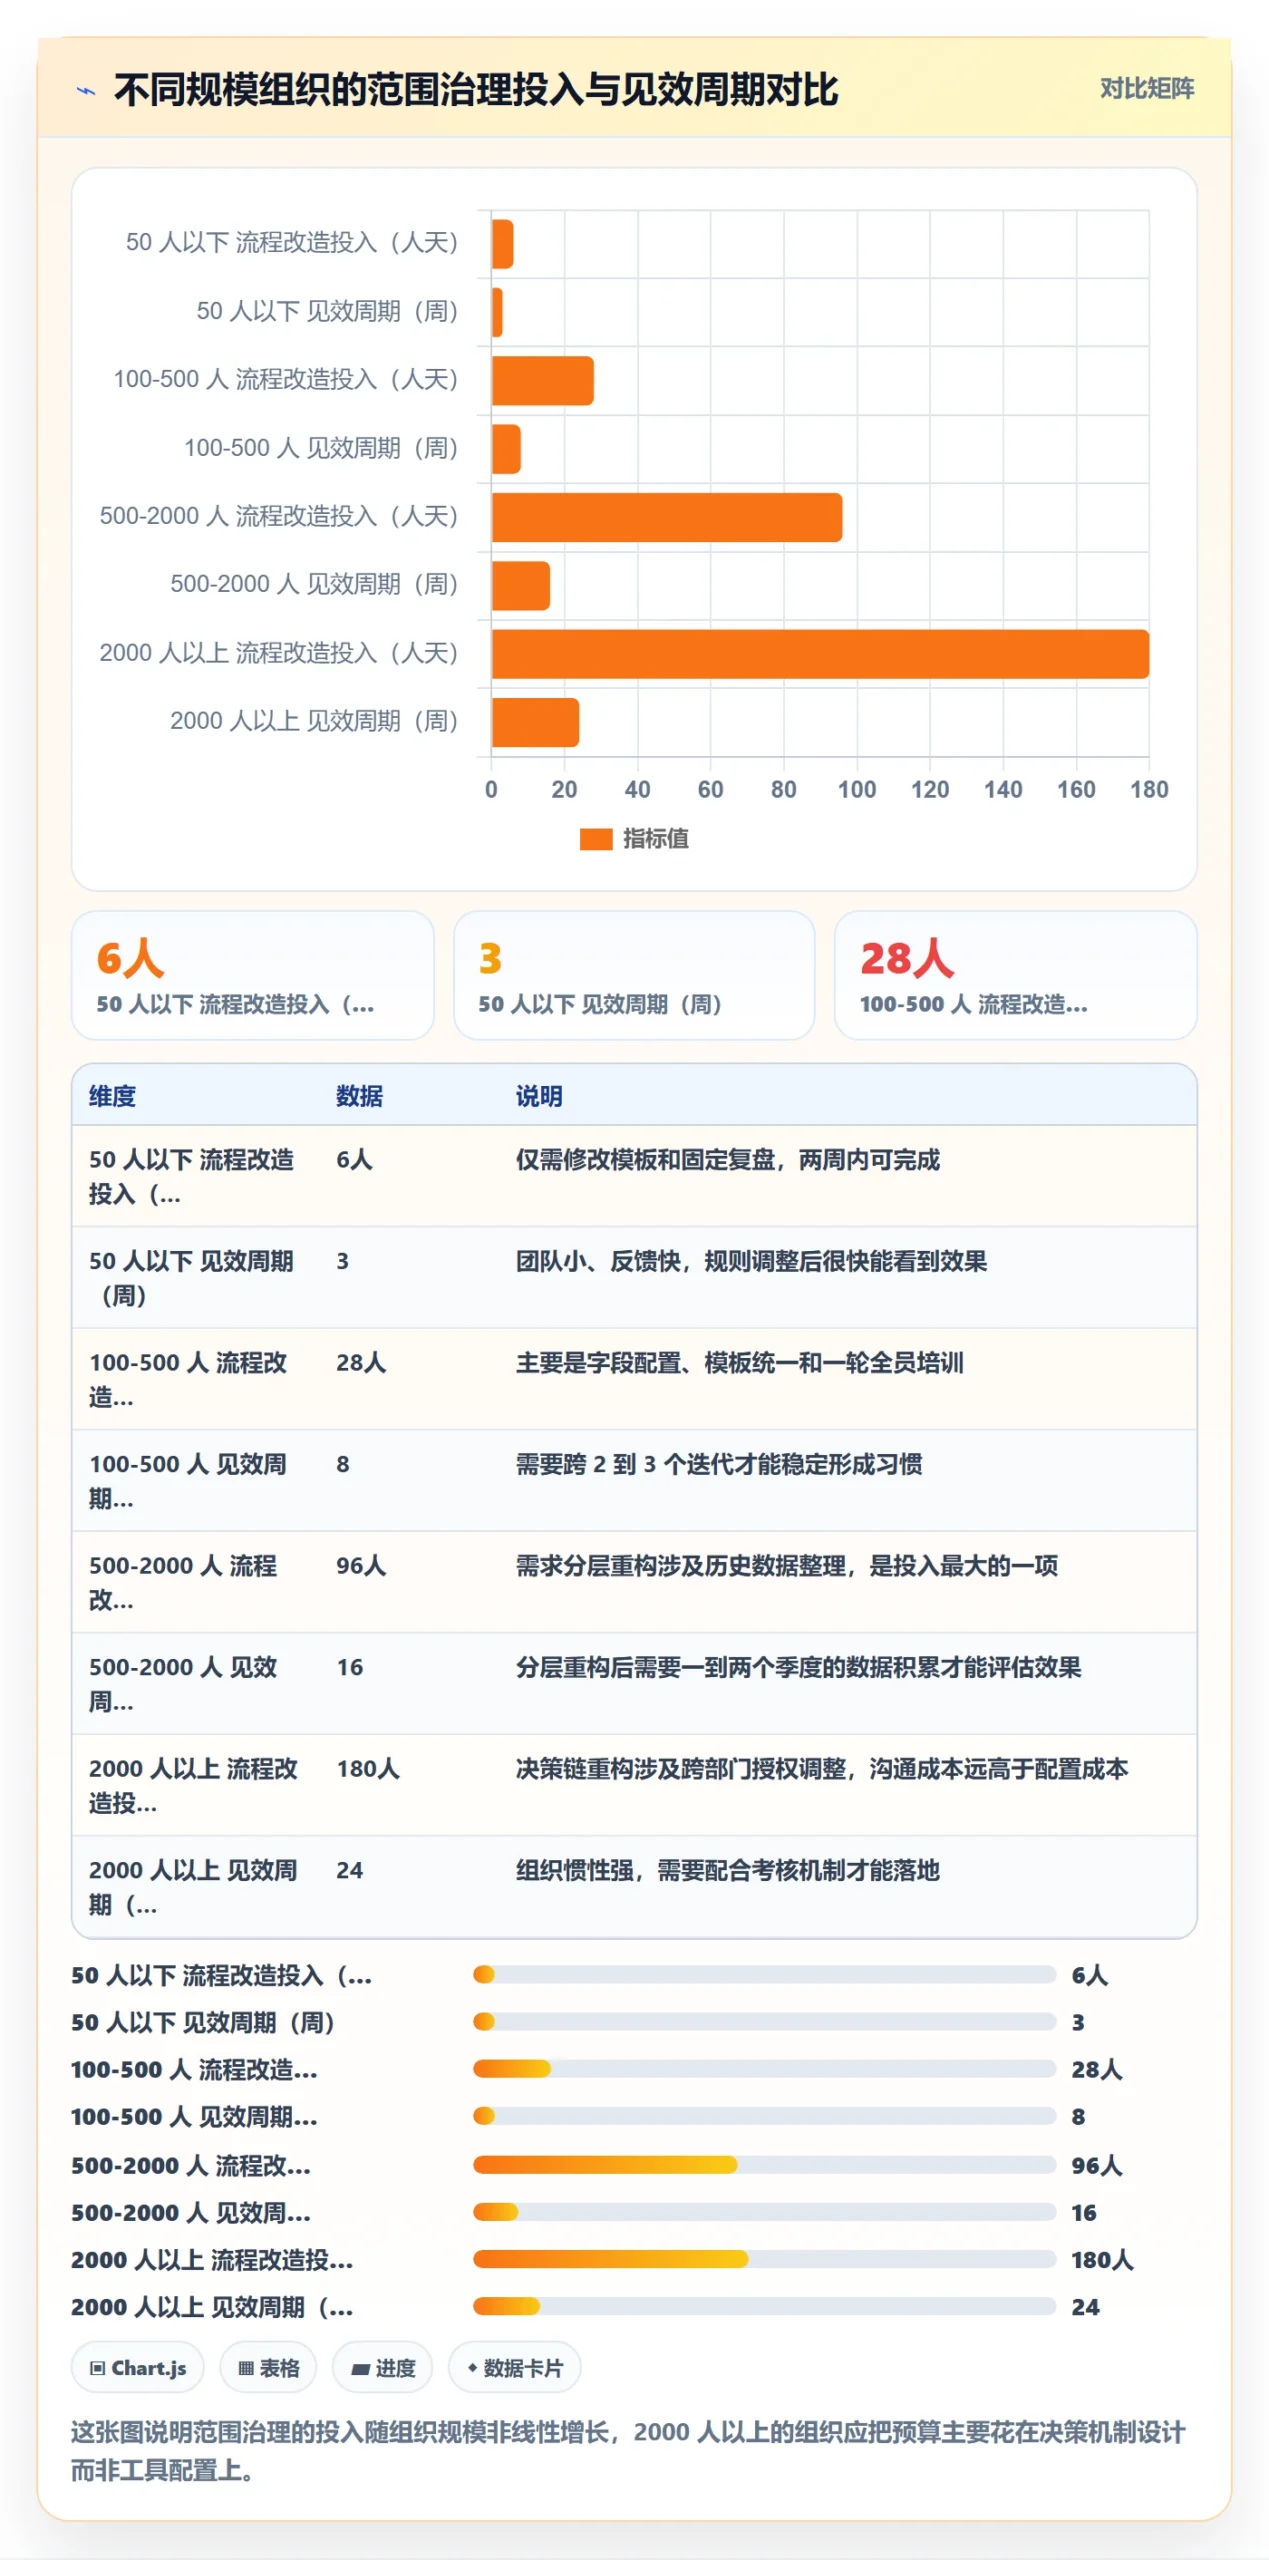Click the 100-500 人 见效周期 chart bar
The image size is (1269, 2560).
[506, 449]
